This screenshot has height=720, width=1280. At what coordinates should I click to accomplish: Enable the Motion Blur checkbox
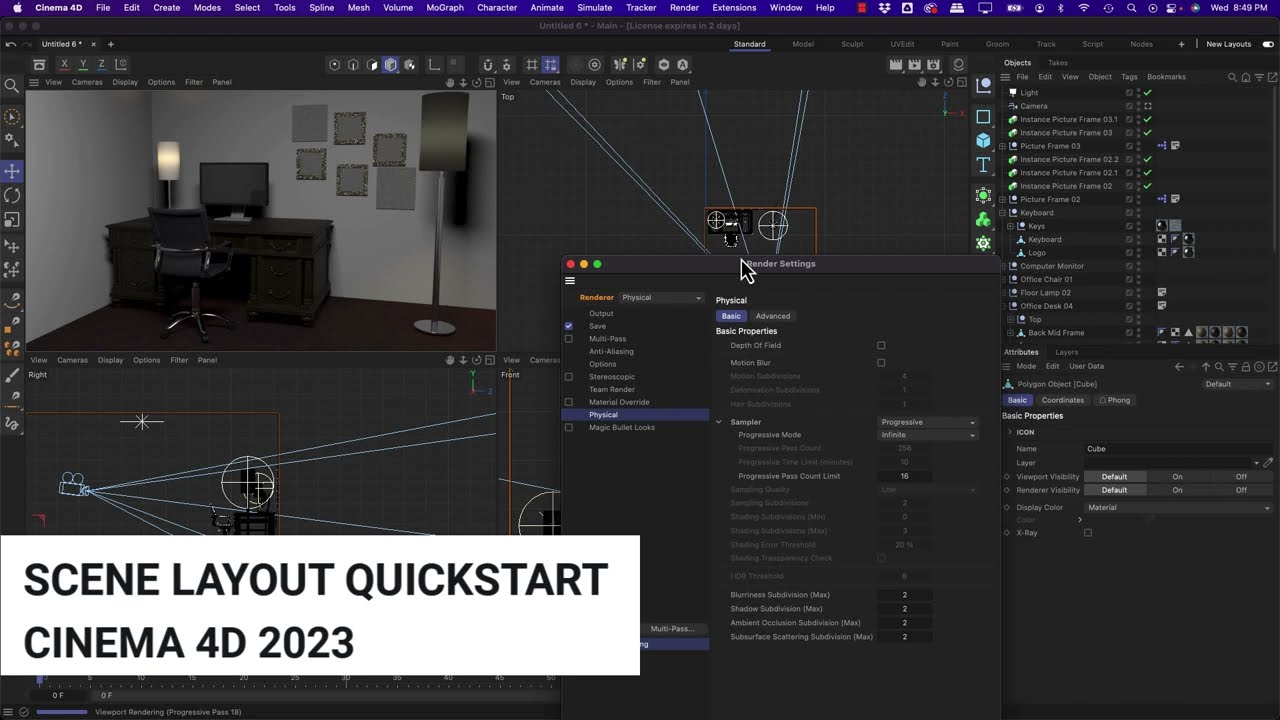click(x=881, y=363)
